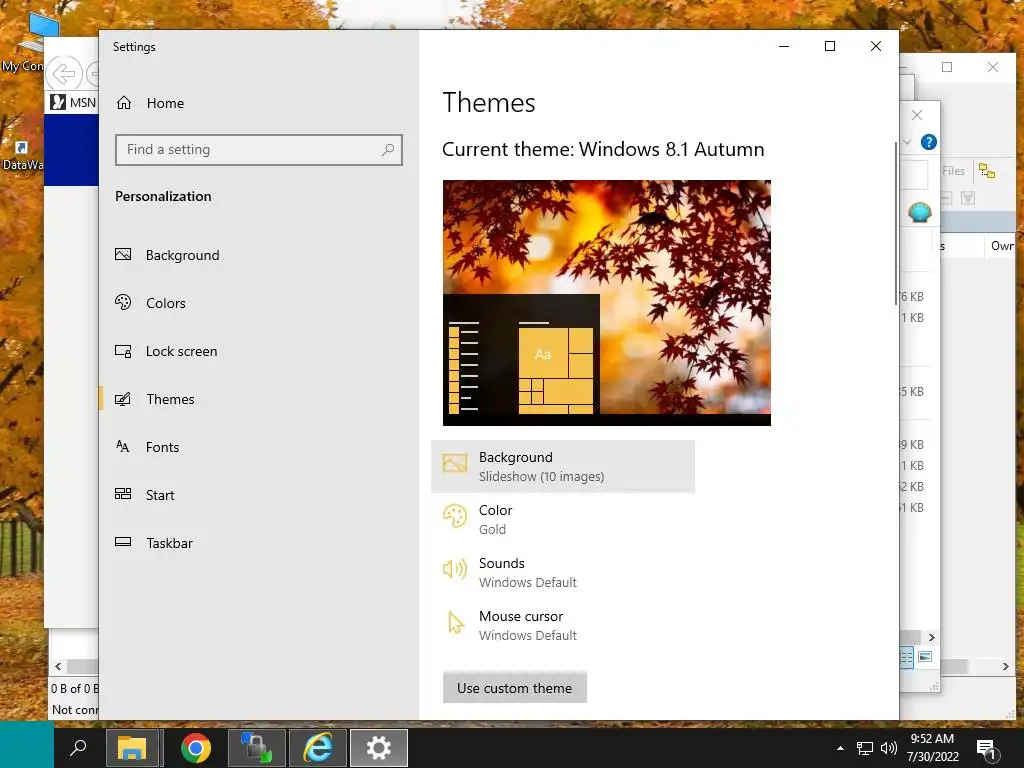This screenshot has width=1024, height=768.
Task: Maximize the background window
Action: click(x=947, y=67)
